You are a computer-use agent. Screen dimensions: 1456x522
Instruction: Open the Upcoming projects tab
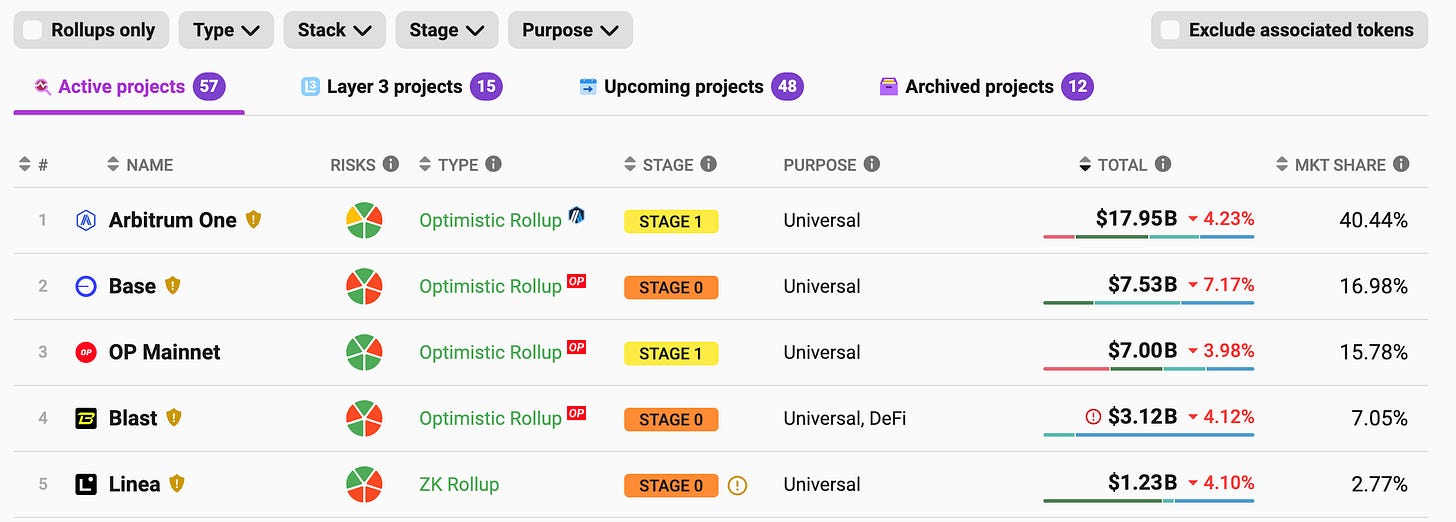[683, 87]
